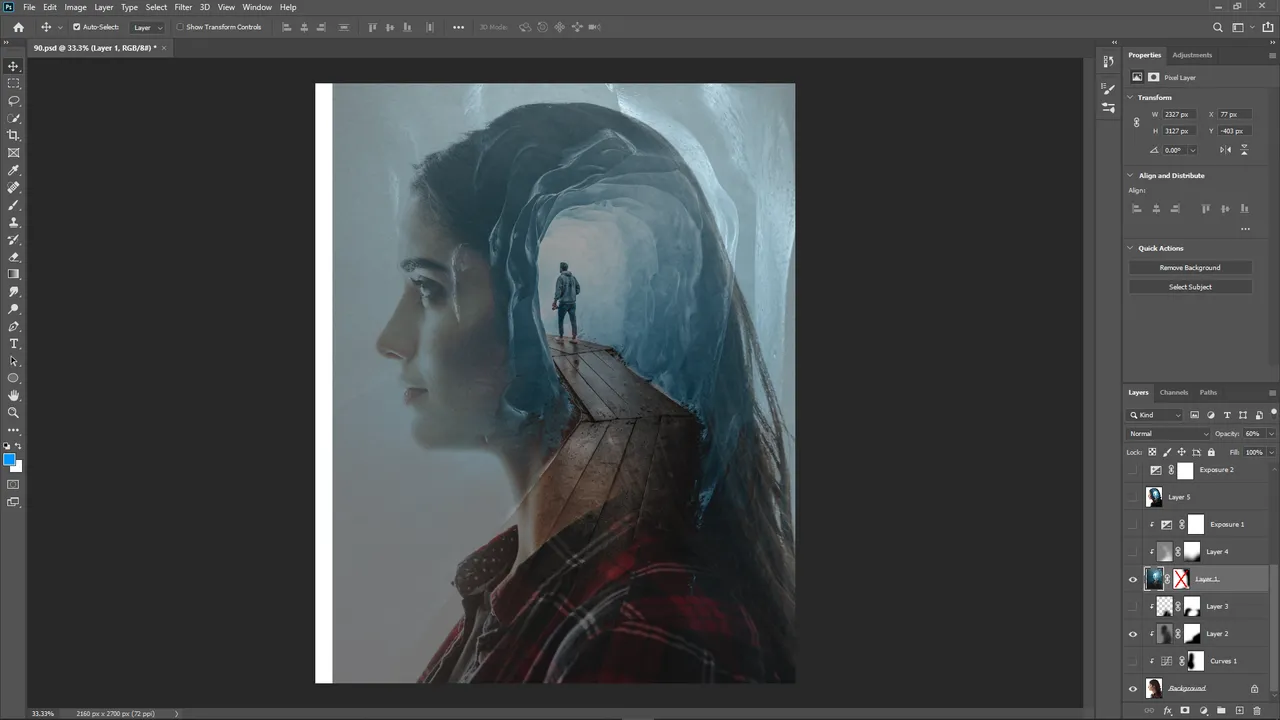Open the Fill dropdown arrow
Screen dimensions: 1280x720
[1271, 452]
